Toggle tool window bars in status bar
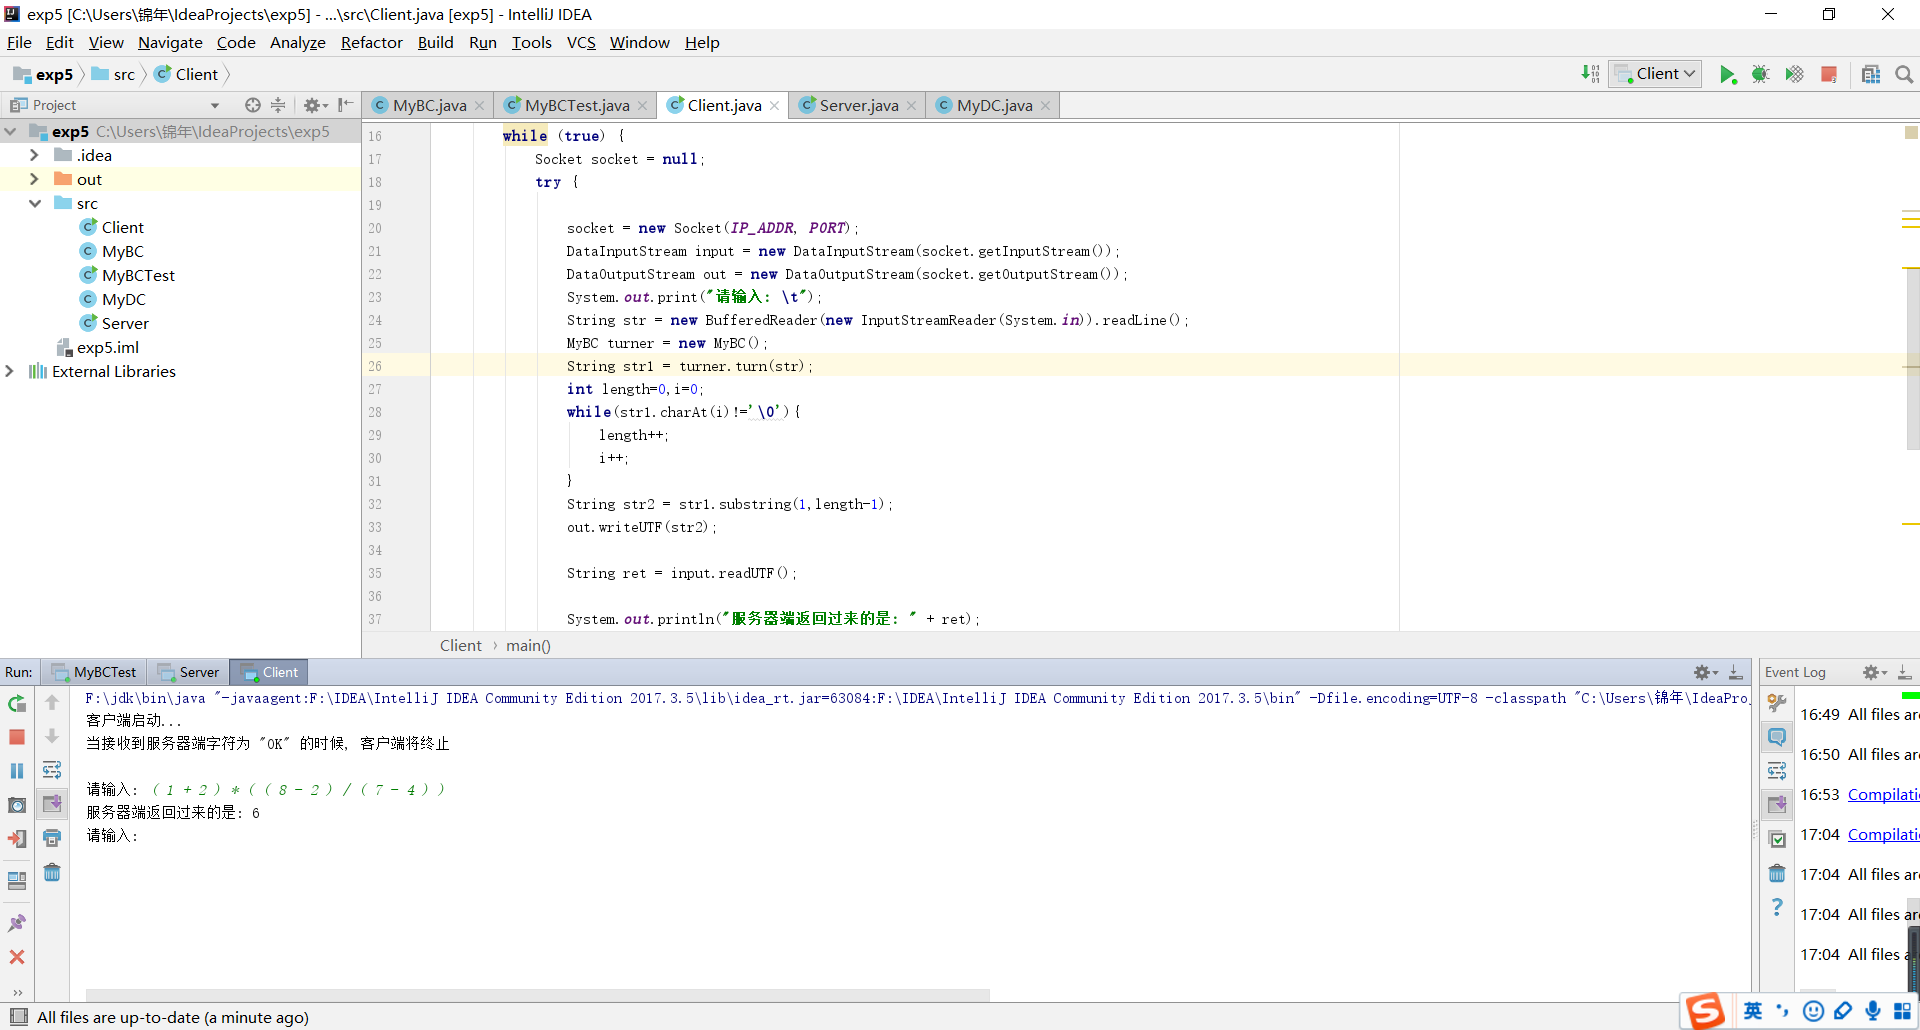Viewport: 1920px width, 1030px height. pos(18,1017)
